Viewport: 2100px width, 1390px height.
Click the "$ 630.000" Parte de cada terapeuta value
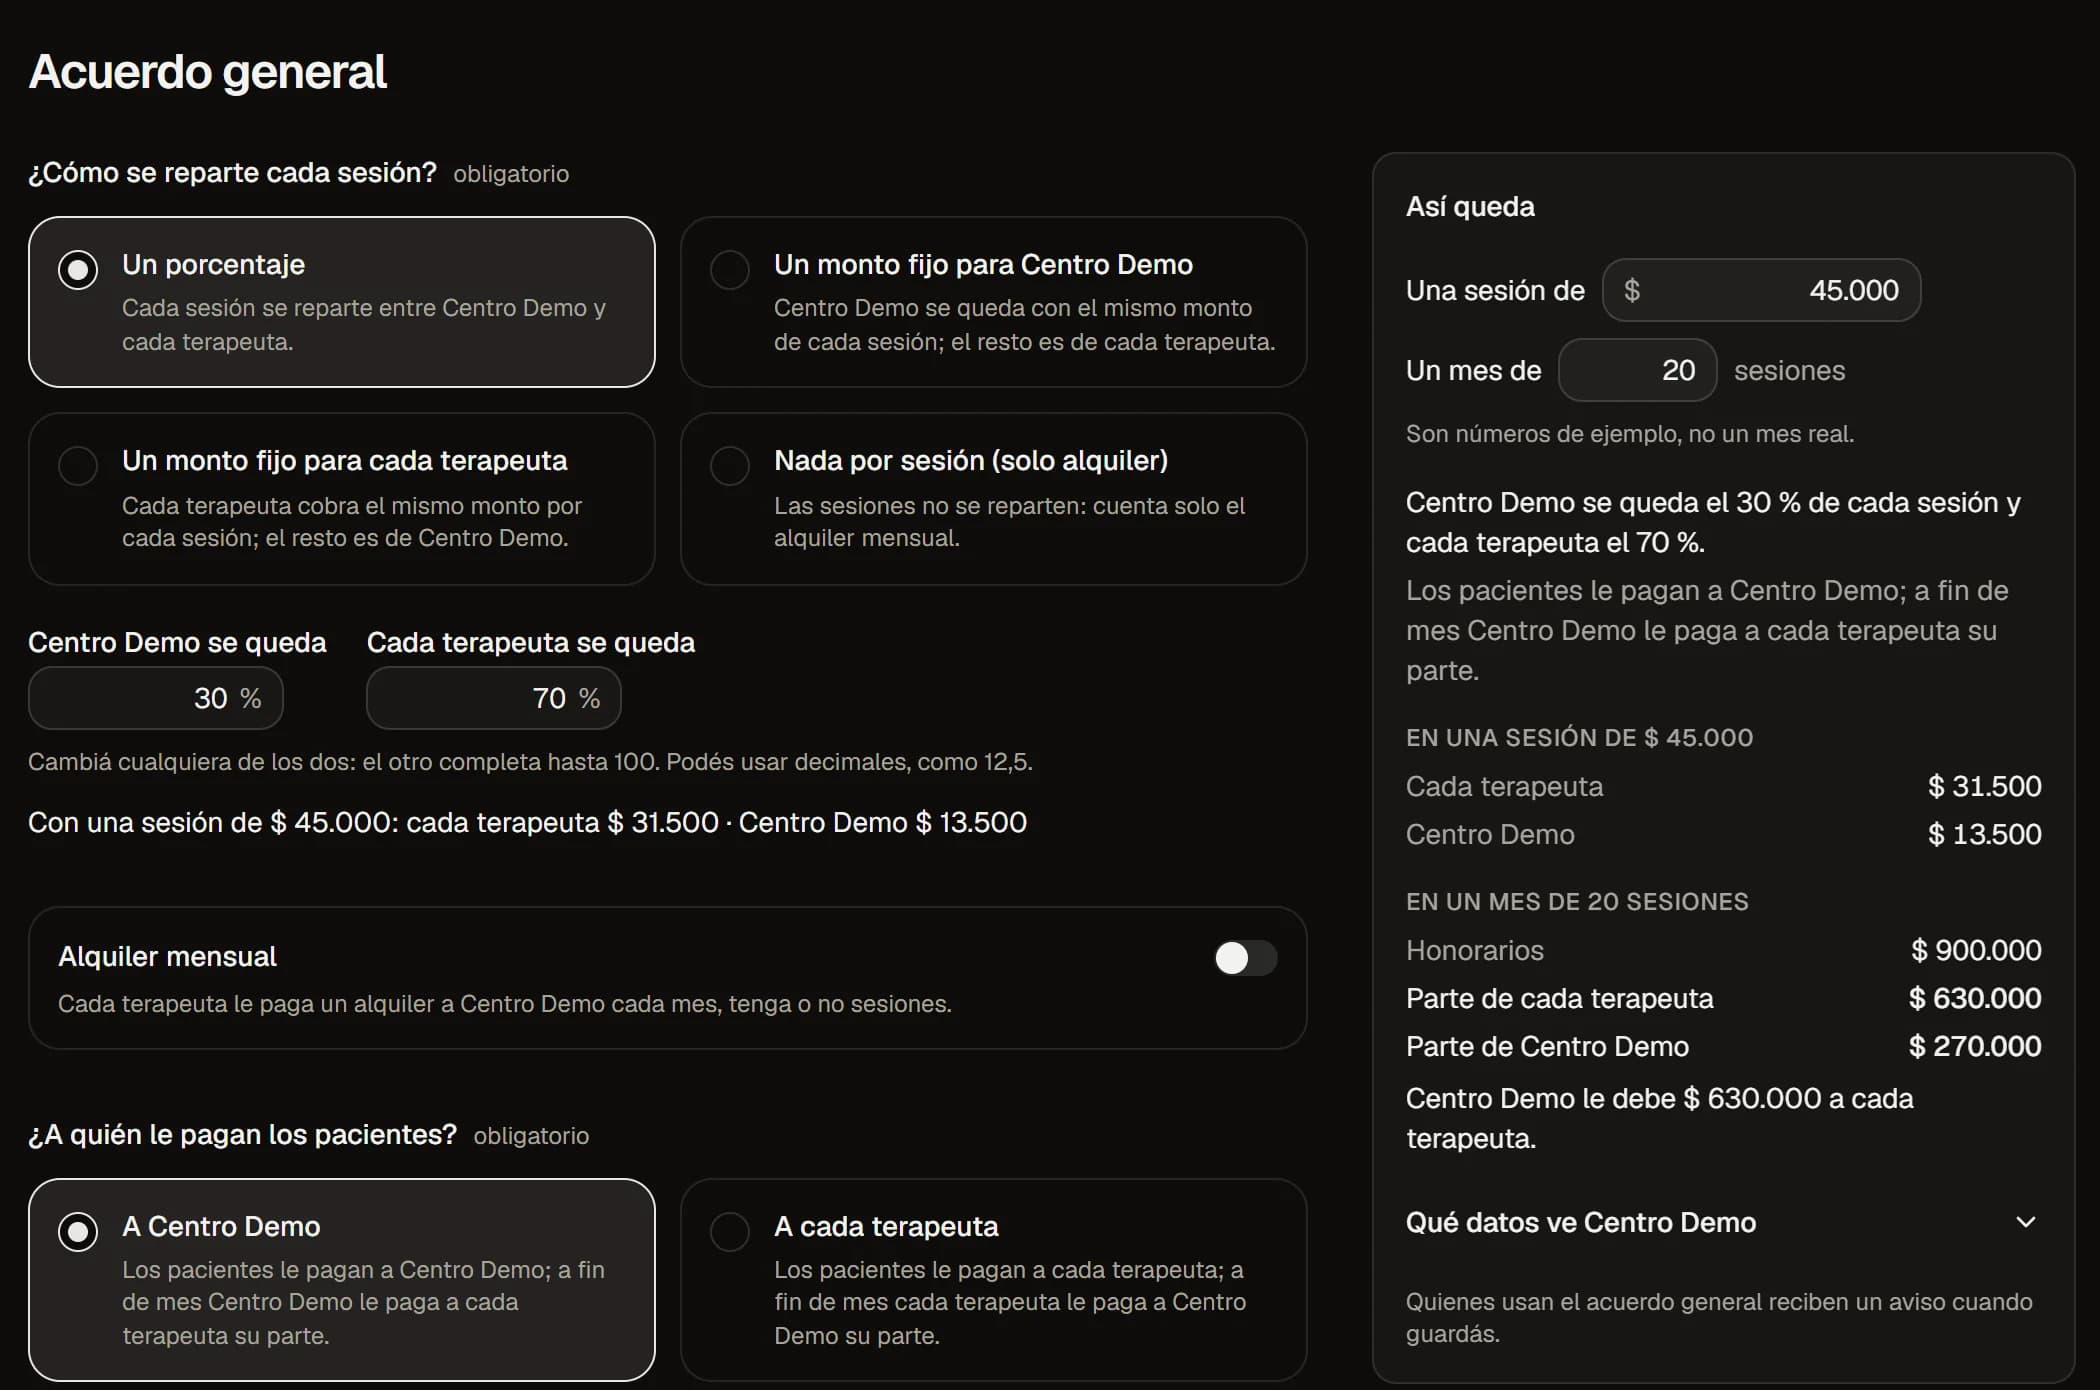click(1975, 998)
